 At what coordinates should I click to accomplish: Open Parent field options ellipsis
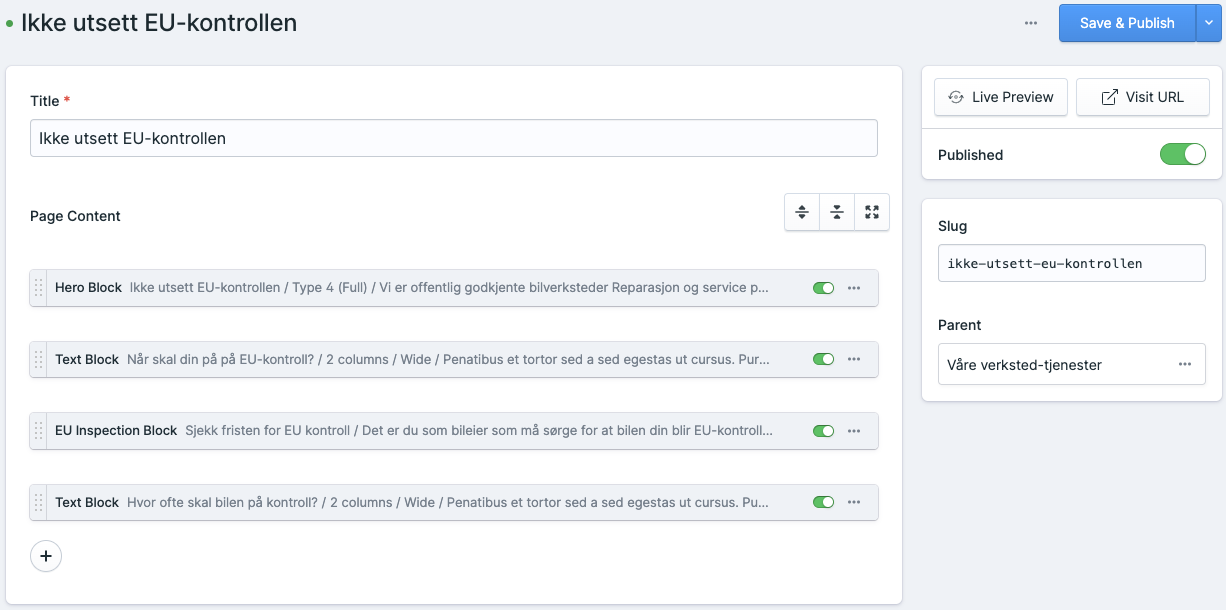pyautogui.click(x=1185, y=365)
